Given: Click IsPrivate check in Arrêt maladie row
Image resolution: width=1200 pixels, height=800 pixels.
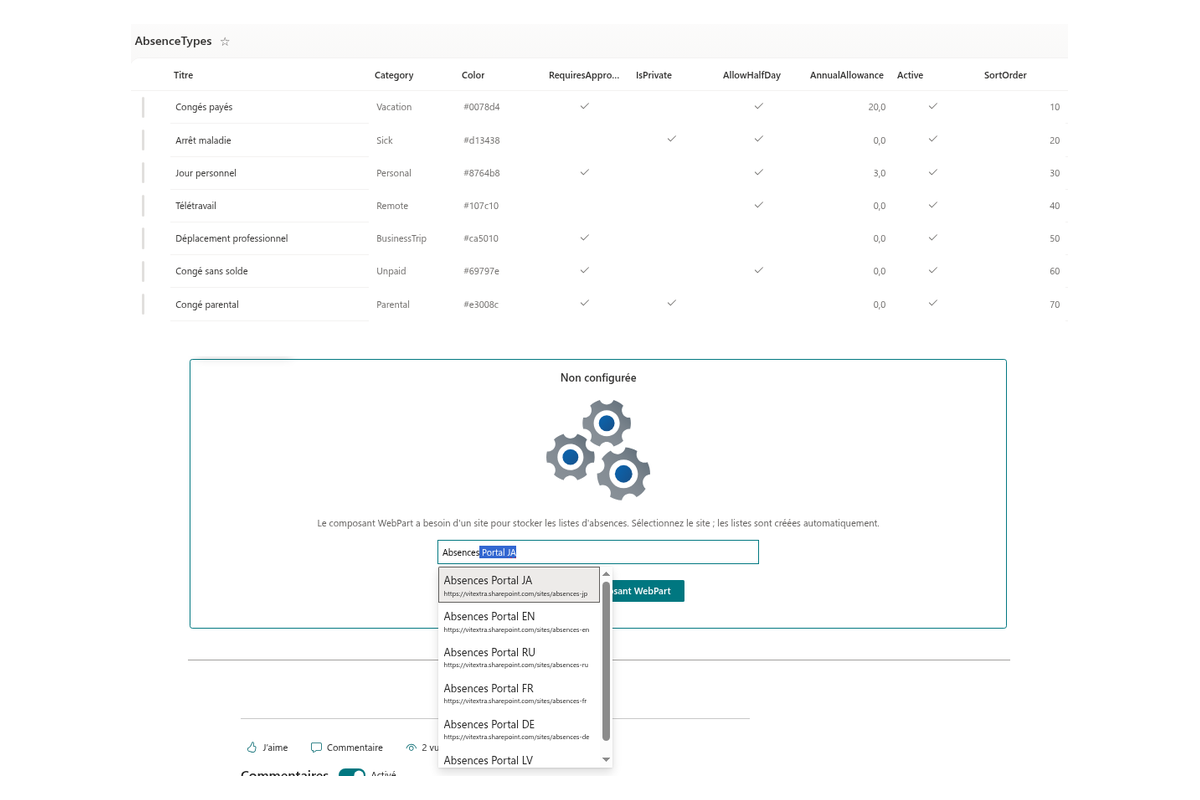Looking at the screenshot, I should tap(672, 139).
